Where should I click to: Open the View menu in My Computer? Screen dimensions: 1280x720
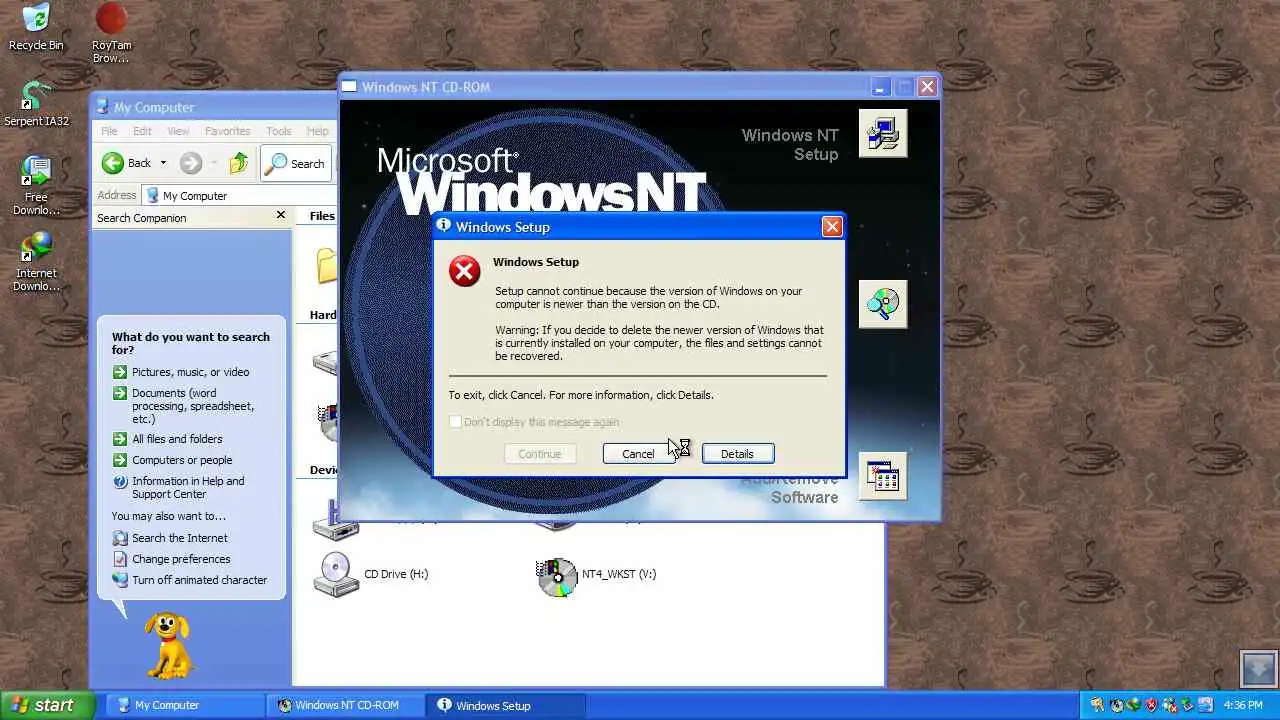[178, 131]
